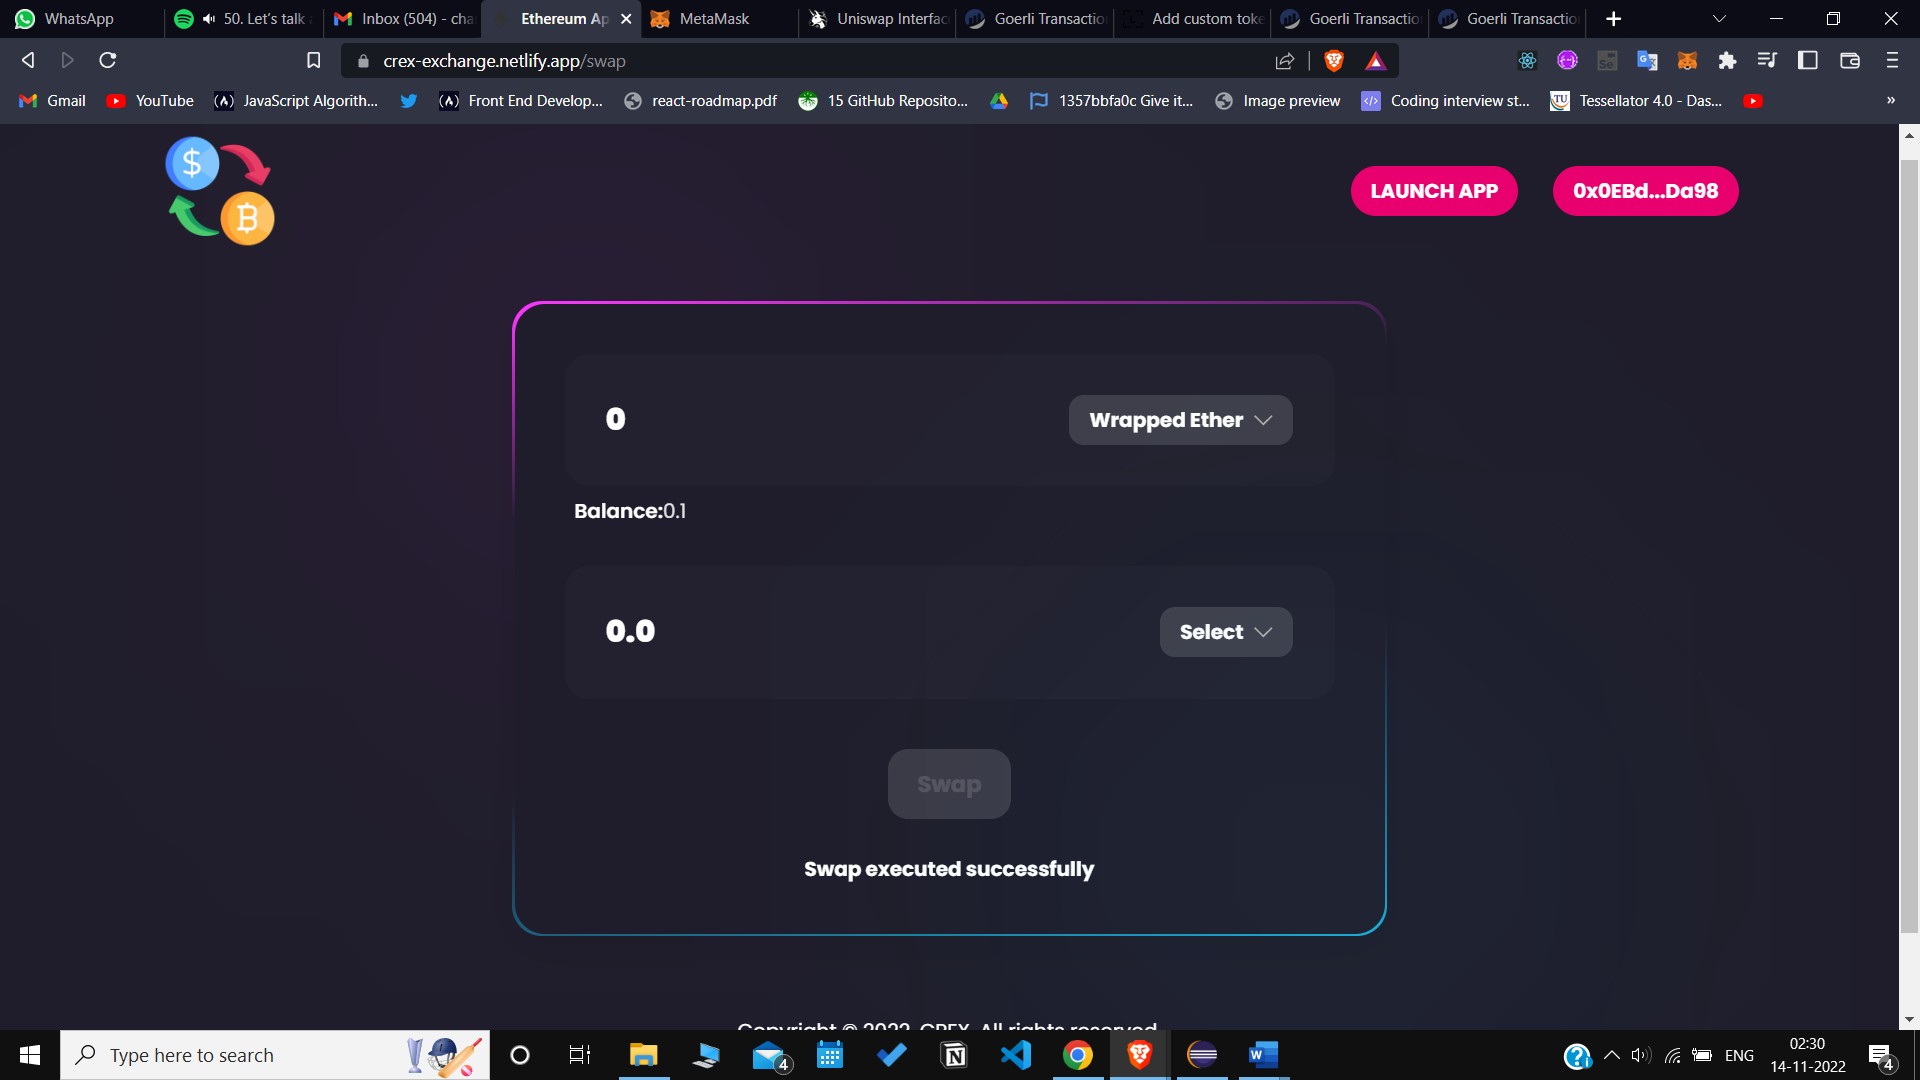Click the LAUNCH APP button
Viewport: 1920px width, 1080px height.
1433,191
